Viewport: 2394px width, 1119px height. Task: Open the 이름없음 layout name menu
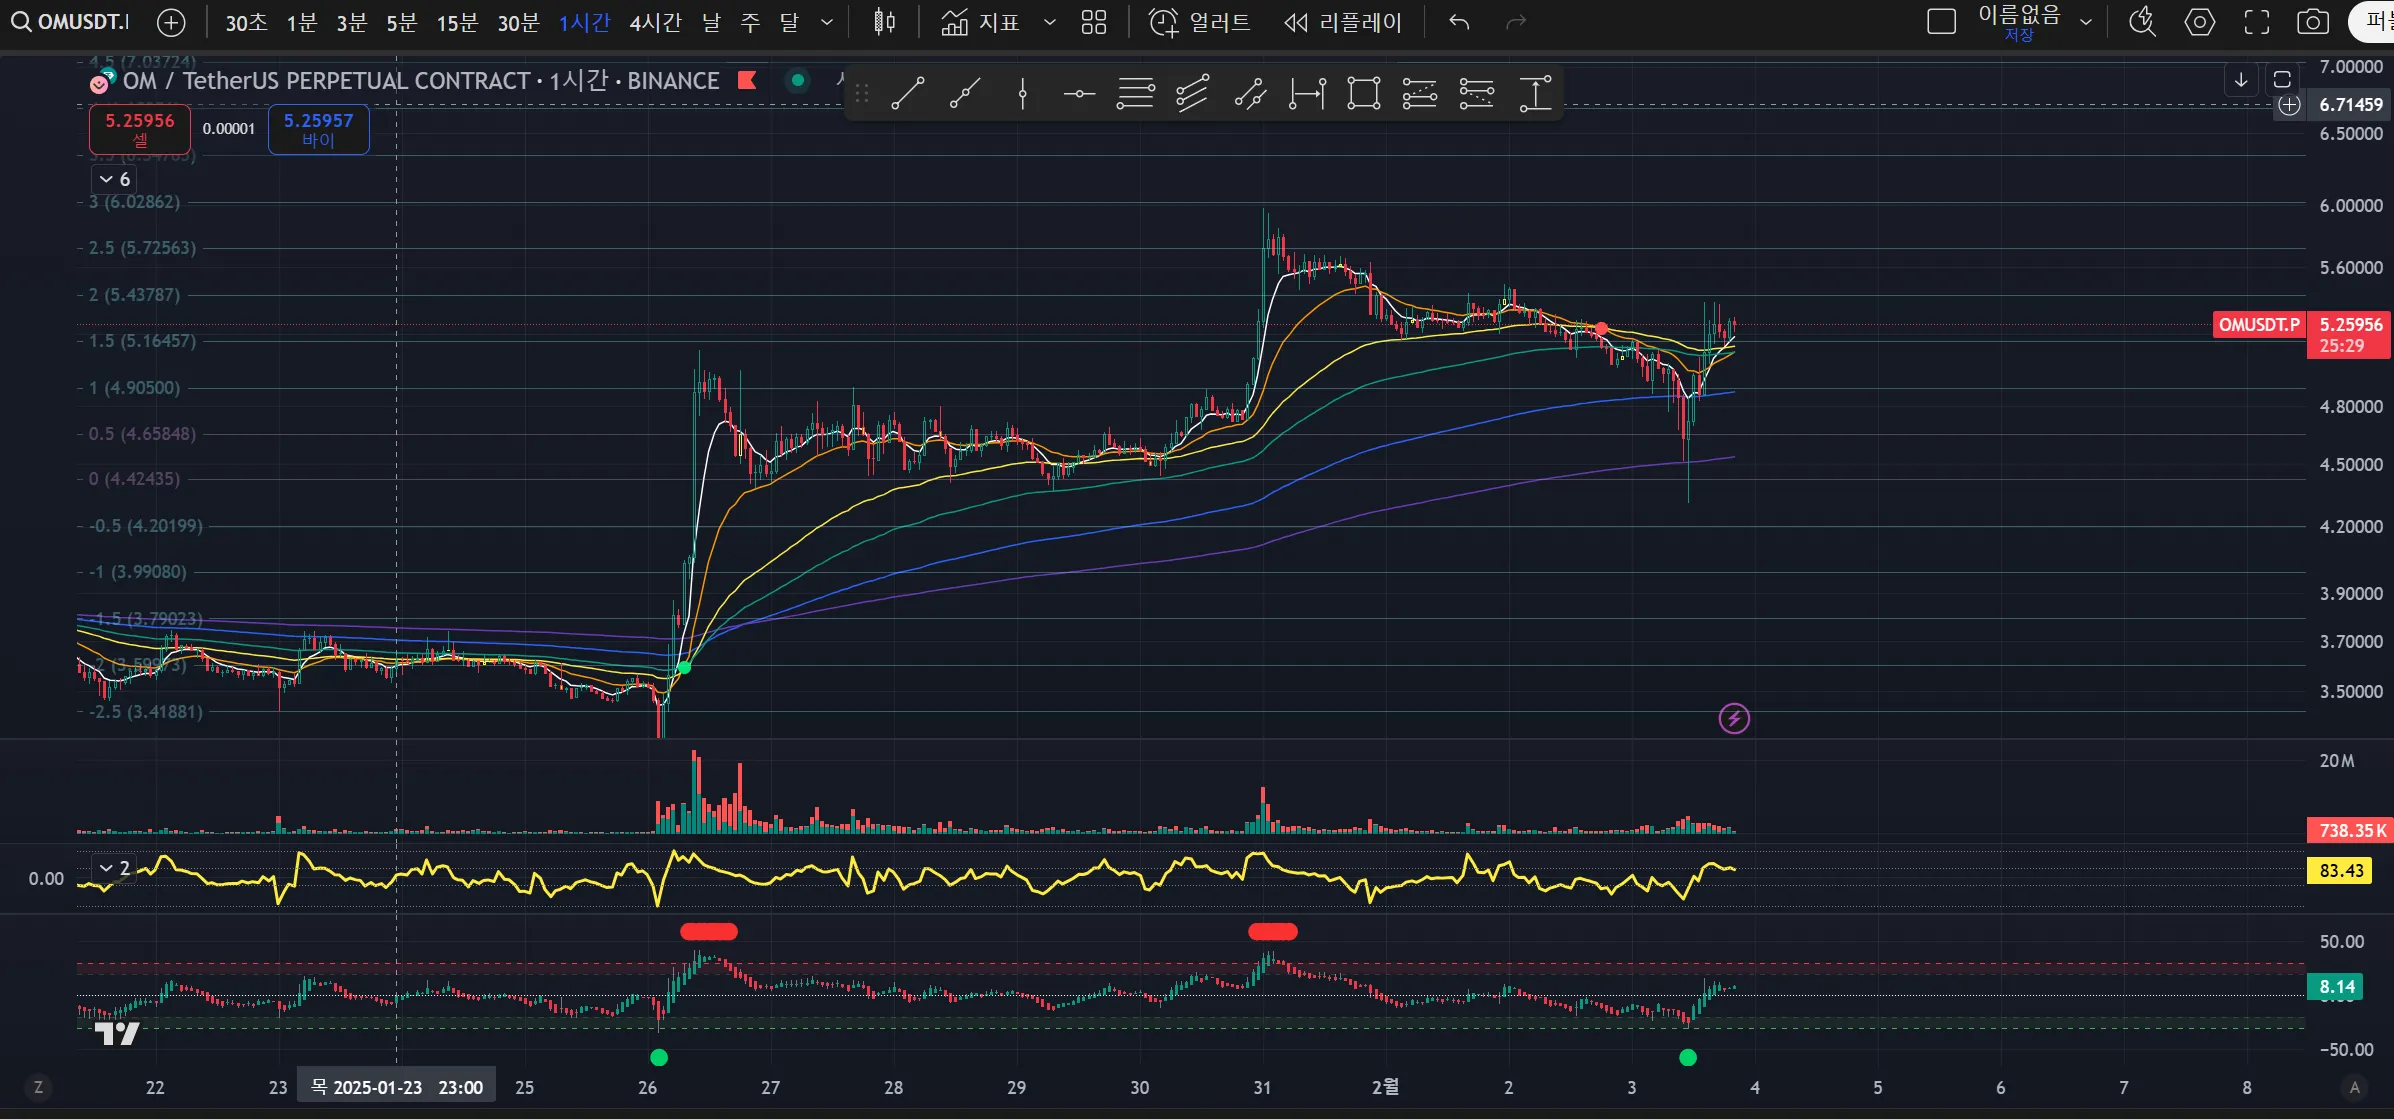coord(2019,22)
